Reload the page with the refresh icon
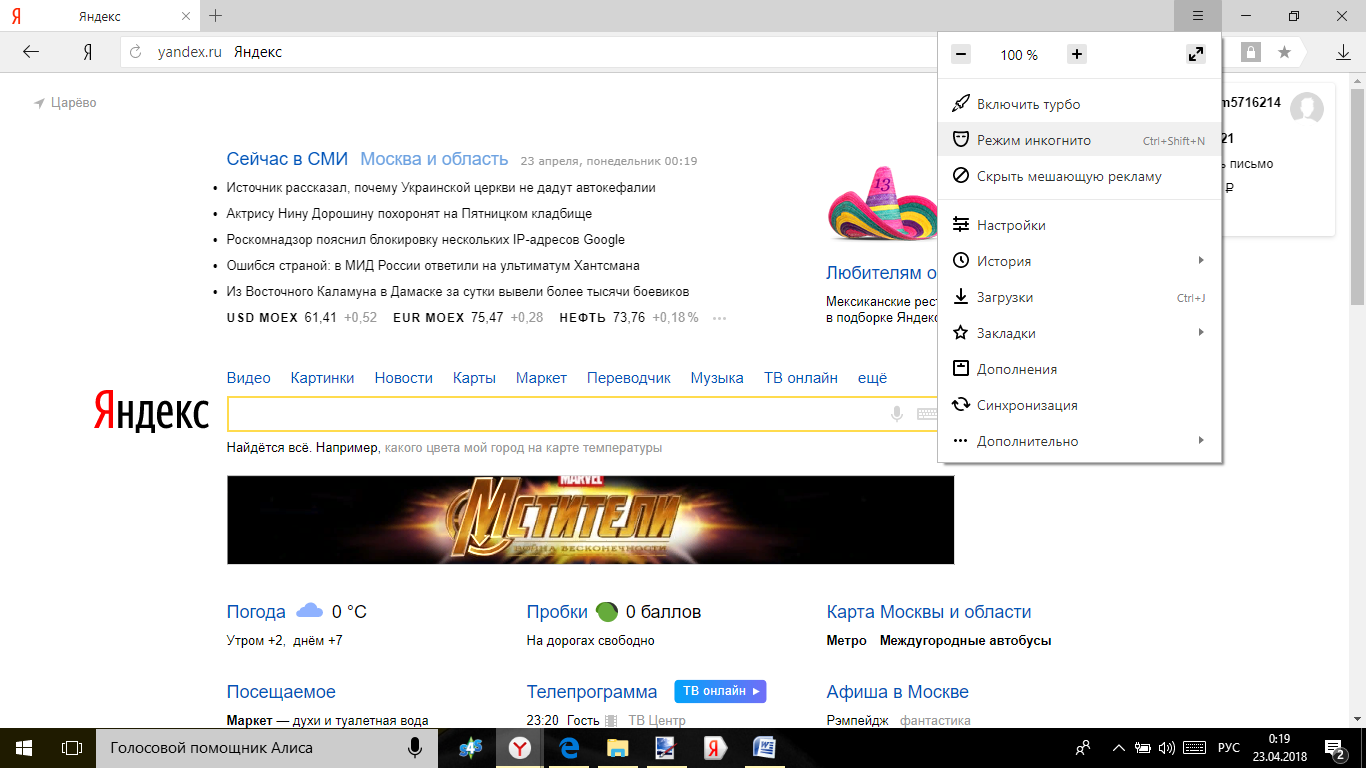 click(136, 52)
